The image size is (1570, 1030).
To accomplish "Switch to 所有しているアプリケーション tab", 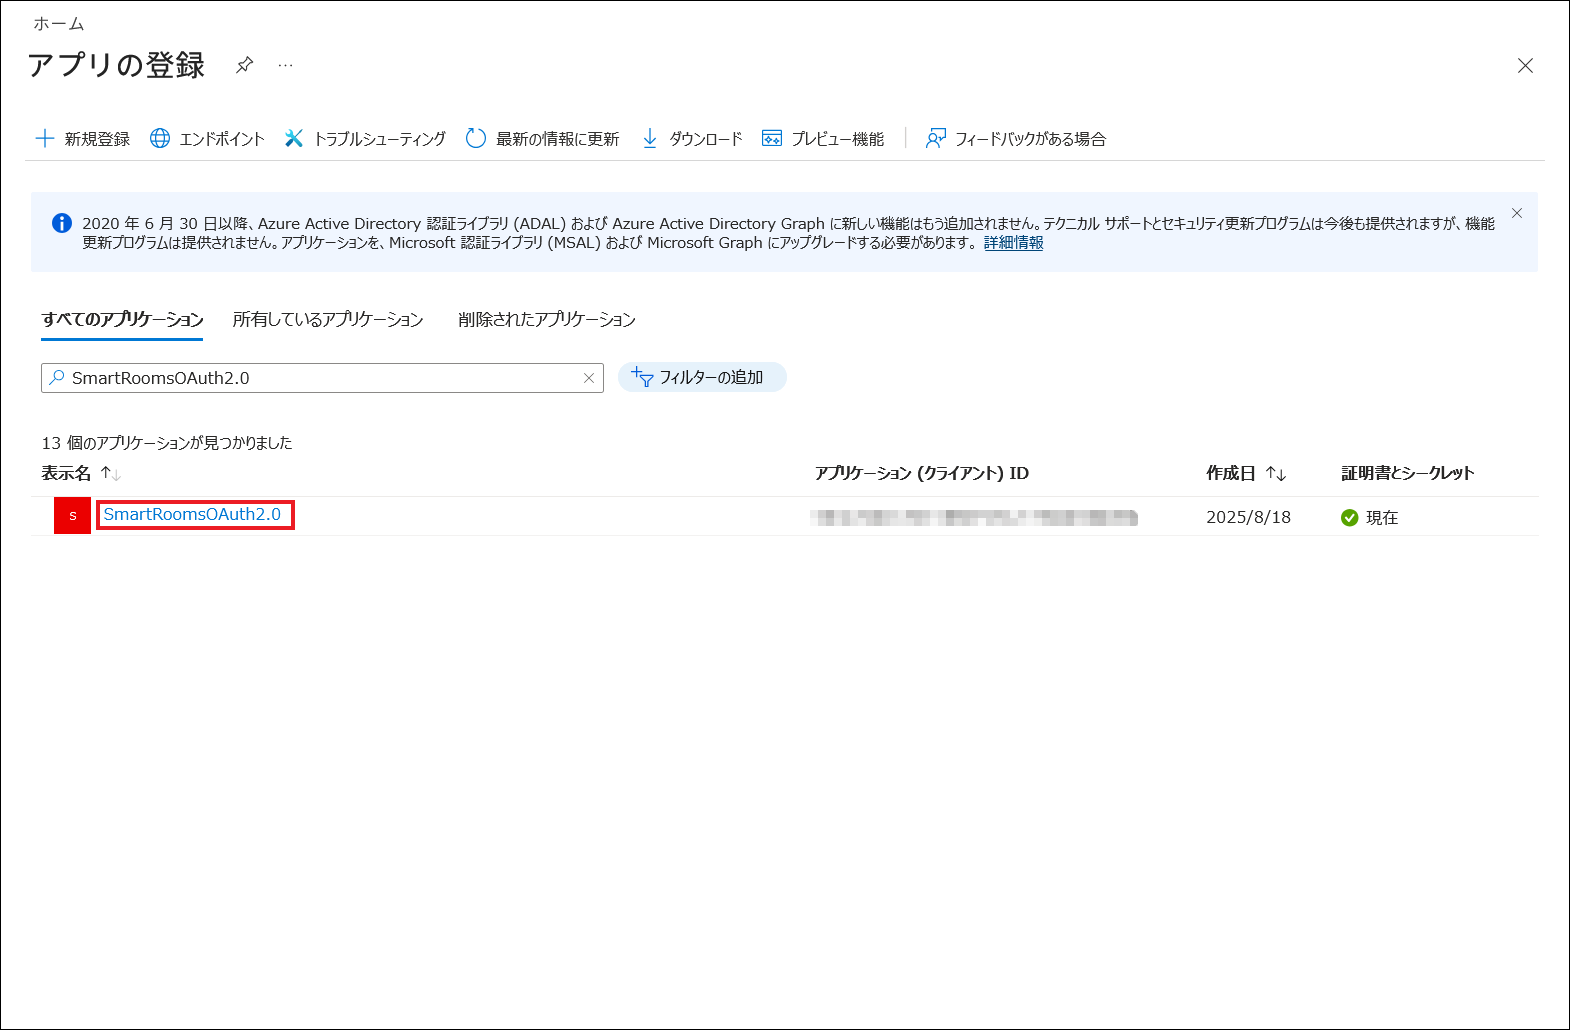I will pyautogui.click(x=328, y=319).
